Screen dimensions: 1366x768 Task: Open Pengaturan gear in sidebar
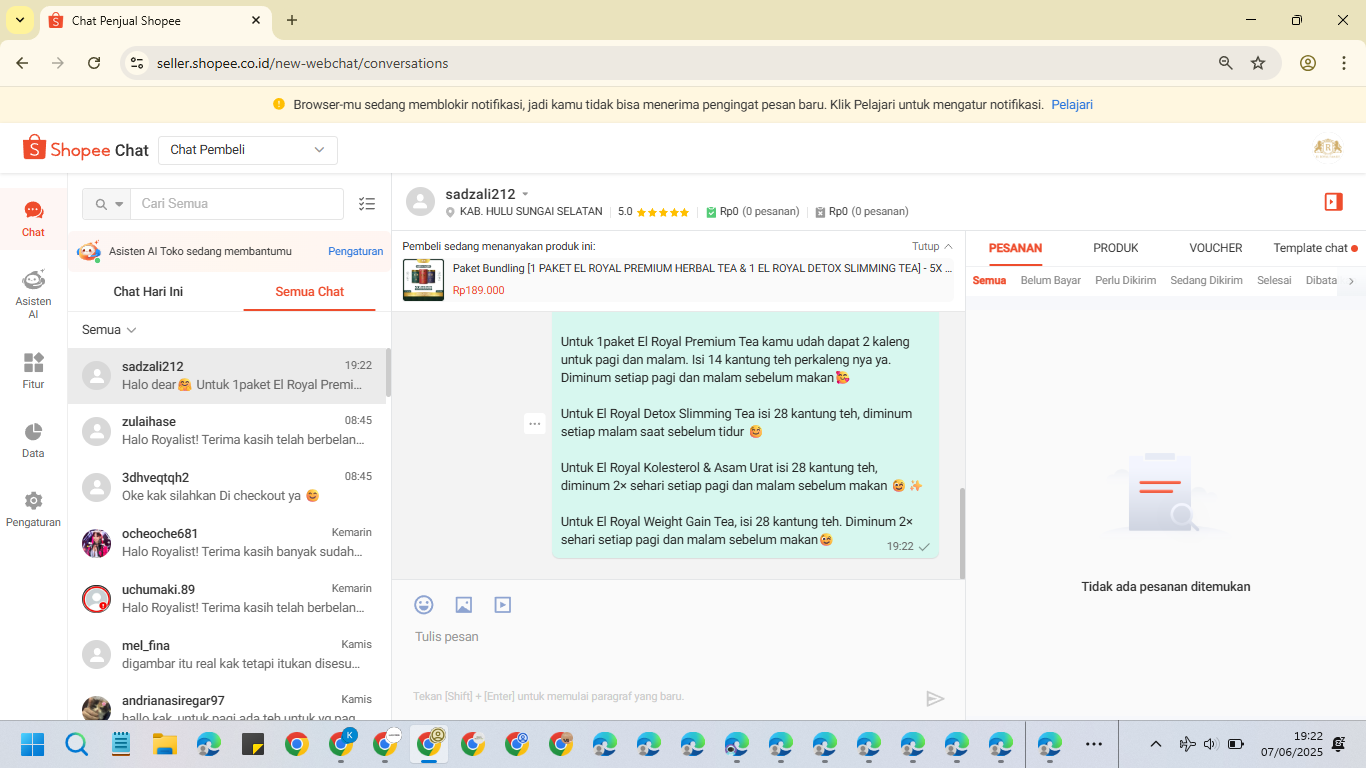(33, 509)
